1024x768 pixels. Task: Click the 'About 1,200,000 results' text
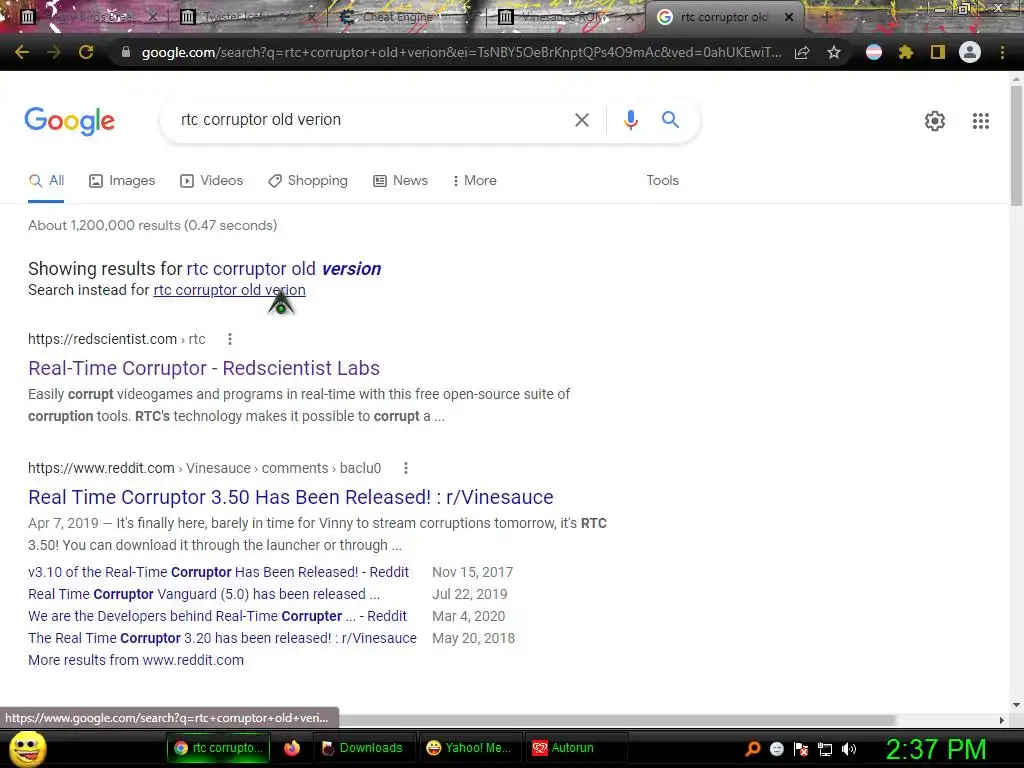(x=152, y=225)
